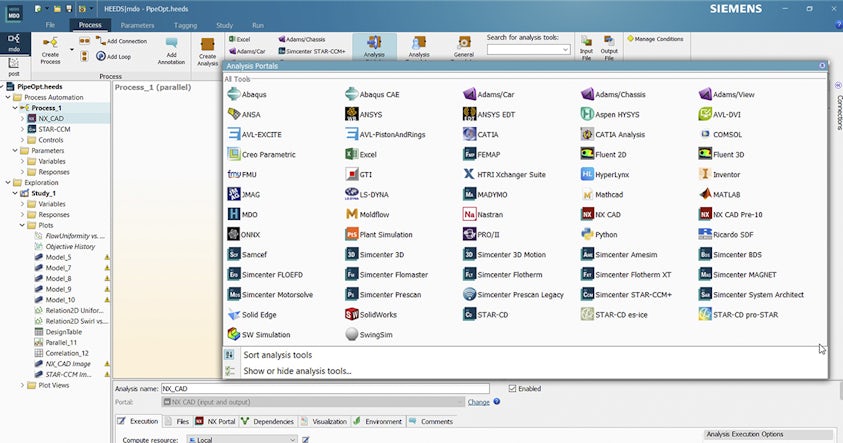
Task: Select the ONNX portal
Action: 244,234
